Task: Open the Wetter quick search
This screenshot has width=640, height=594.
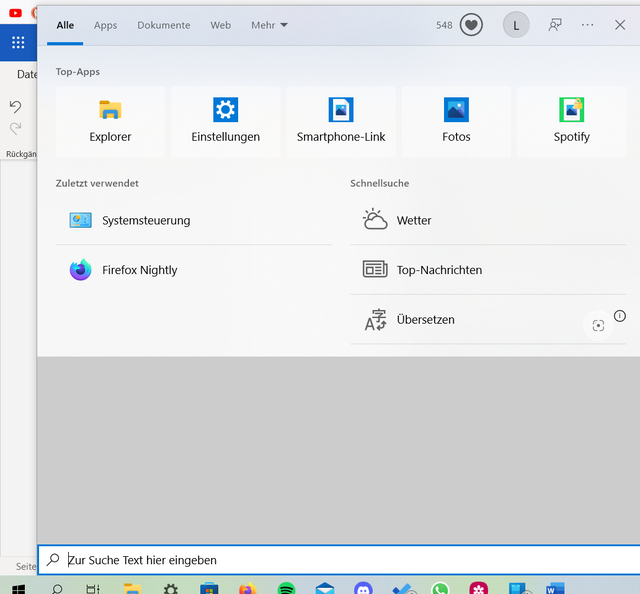Action: click(488, 220)
